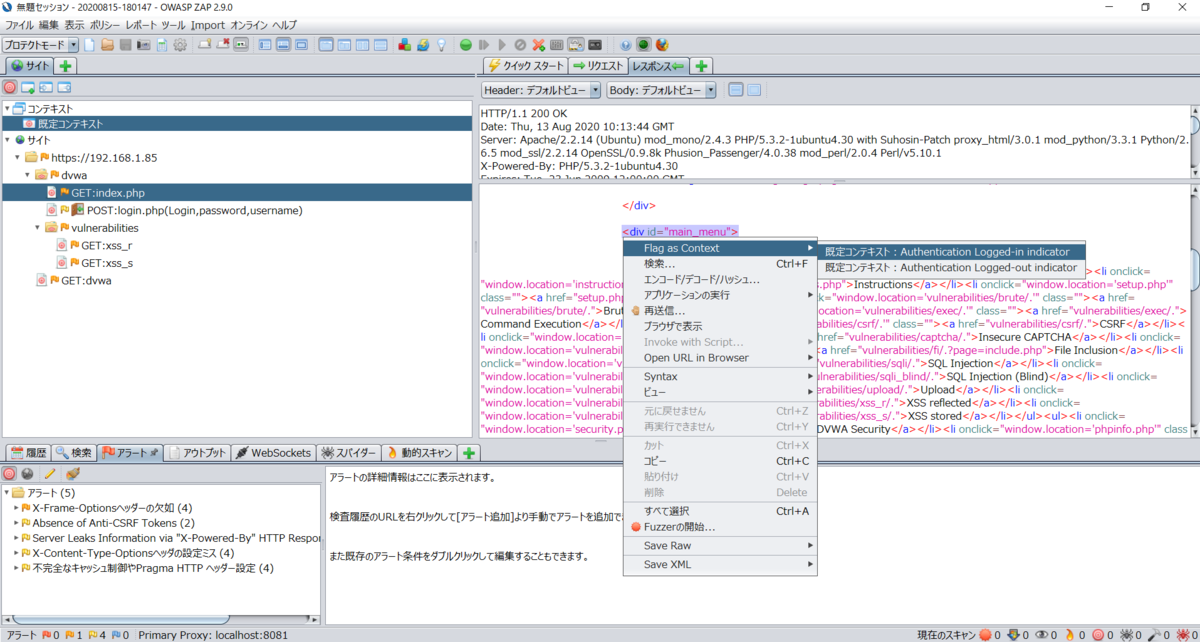Open the Import menu
1200x642 pixels.
208,24
